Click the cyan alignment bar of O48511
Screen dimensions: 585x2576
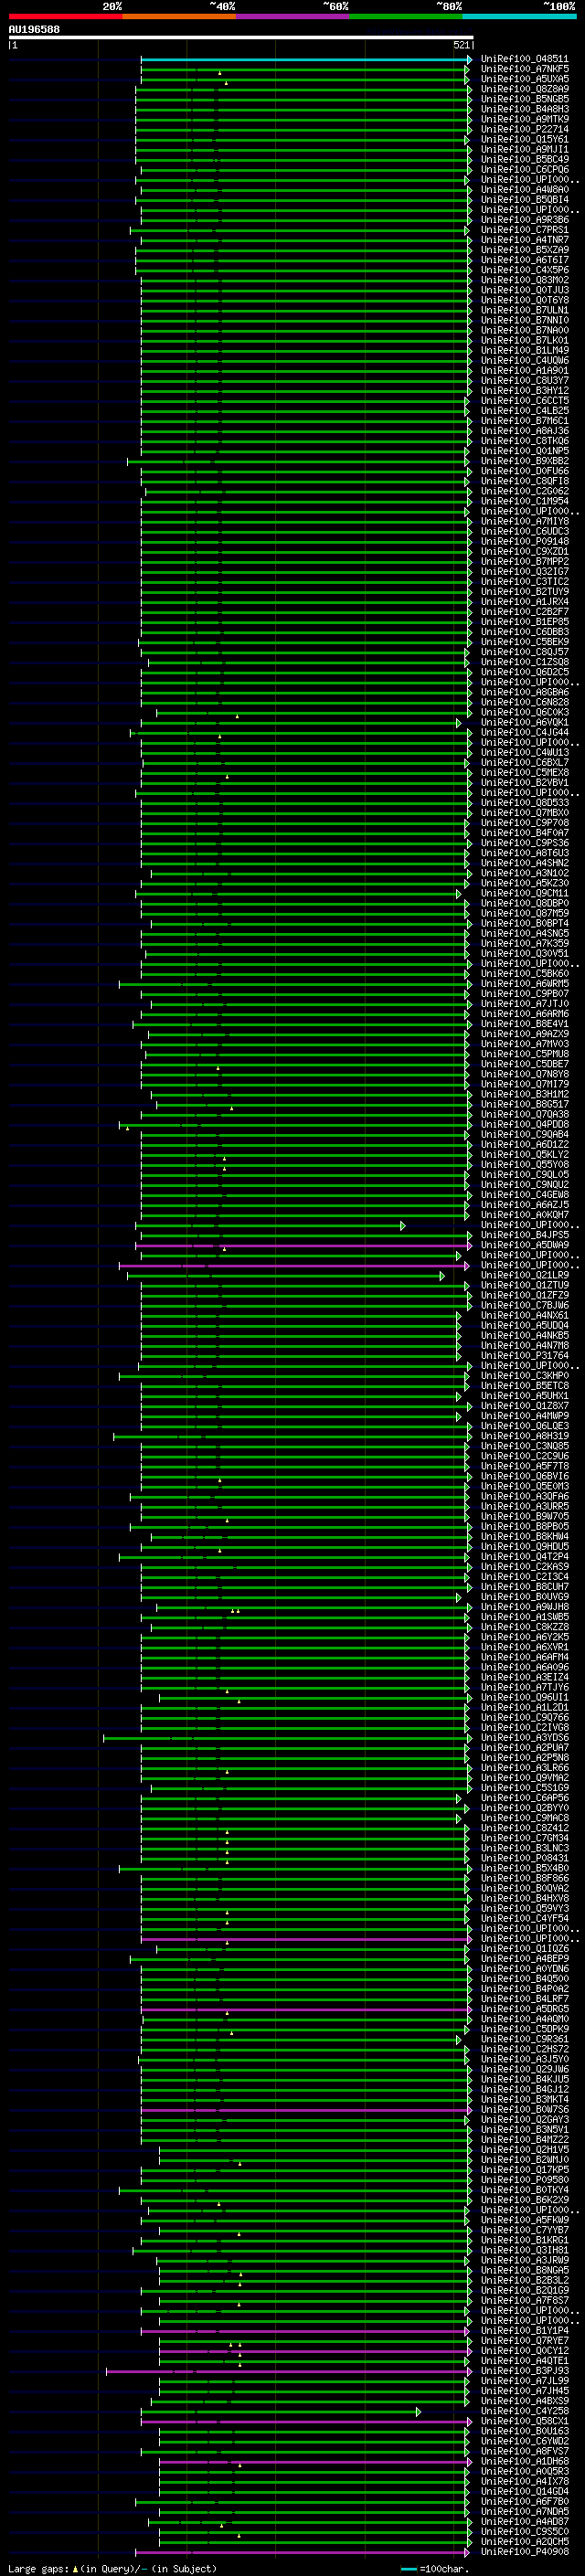(306, 59)
